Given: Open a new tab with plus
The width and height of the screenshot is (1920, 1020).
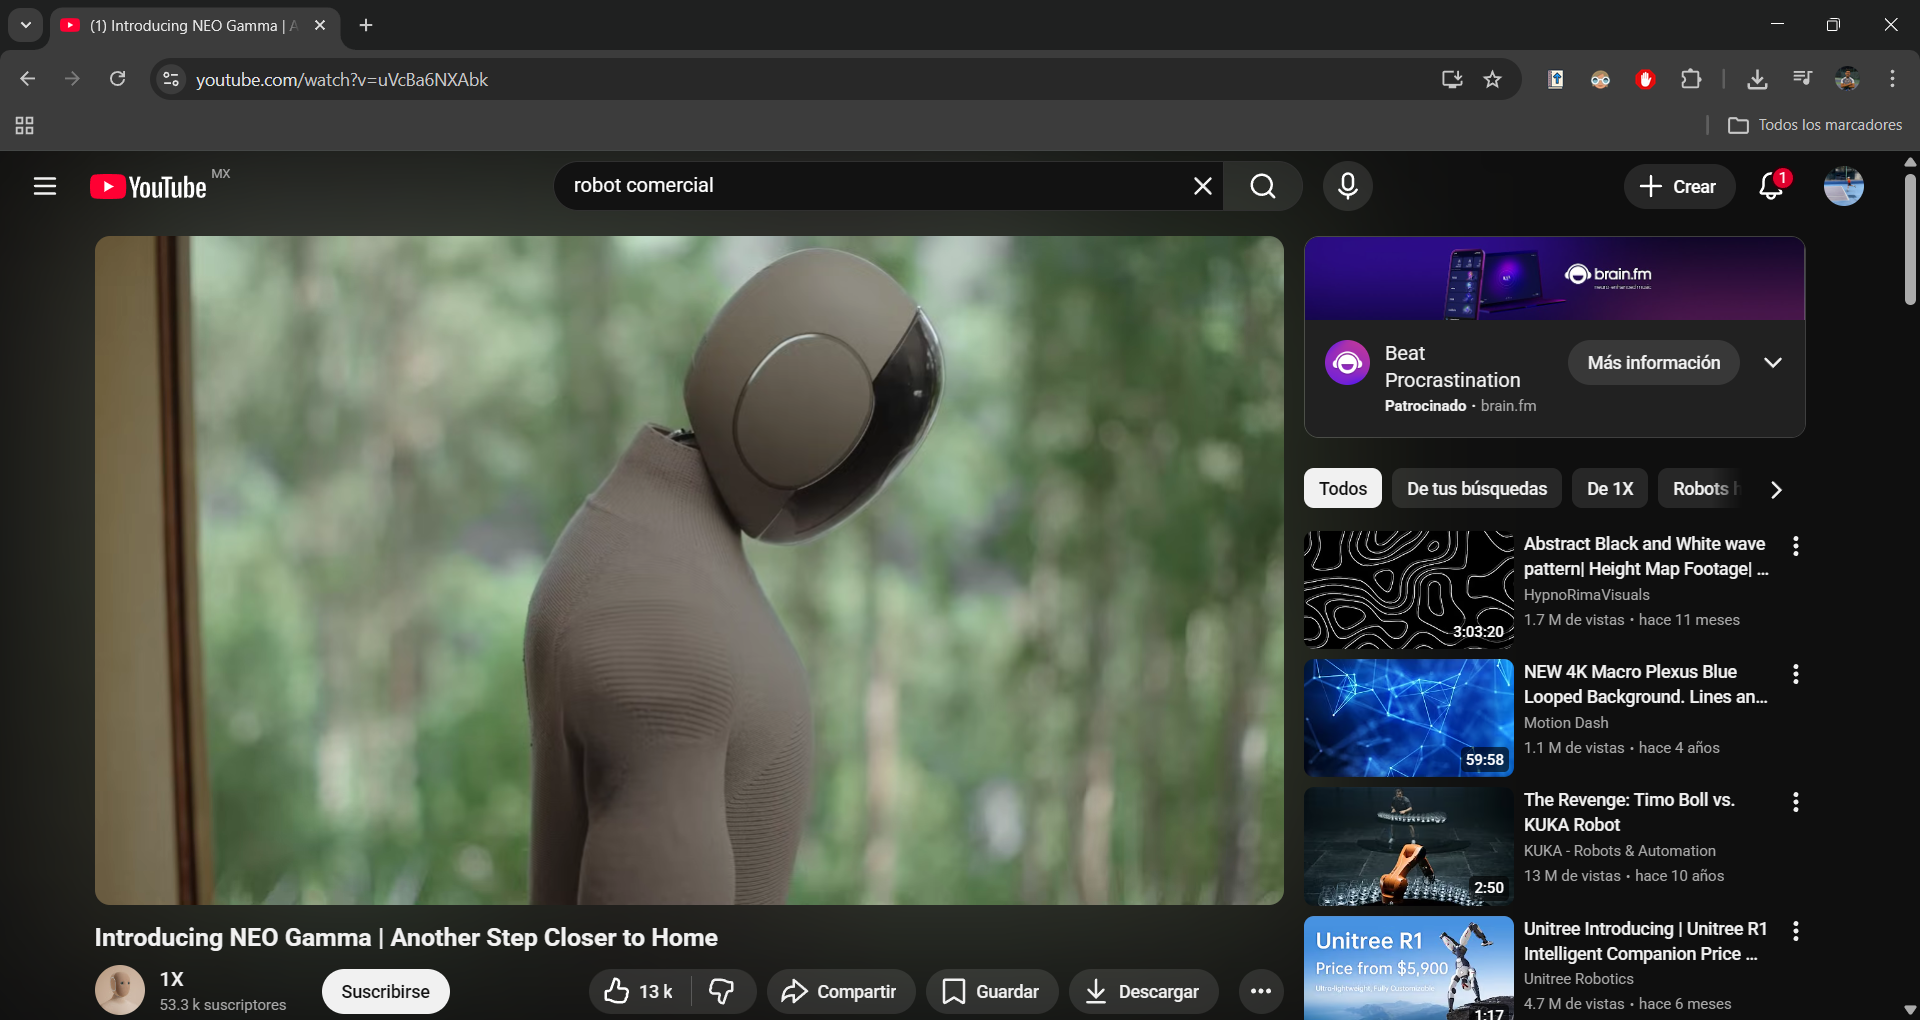Looking at the screenshot, I should coord(366,25).
